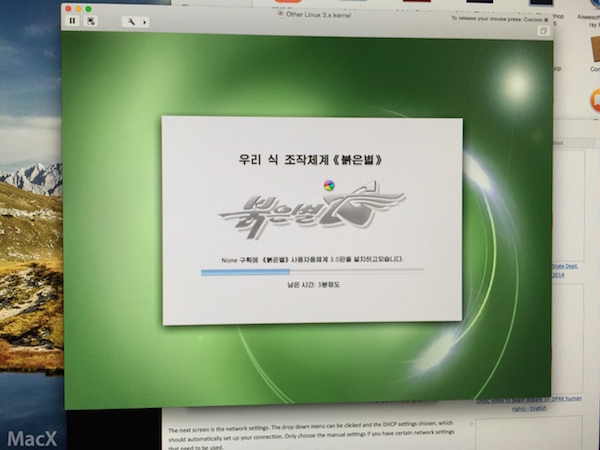Viewport: 600px width, 450px height.
Task: Click the 'Other Linux 3.x kernel' window title
Action: 318,15
